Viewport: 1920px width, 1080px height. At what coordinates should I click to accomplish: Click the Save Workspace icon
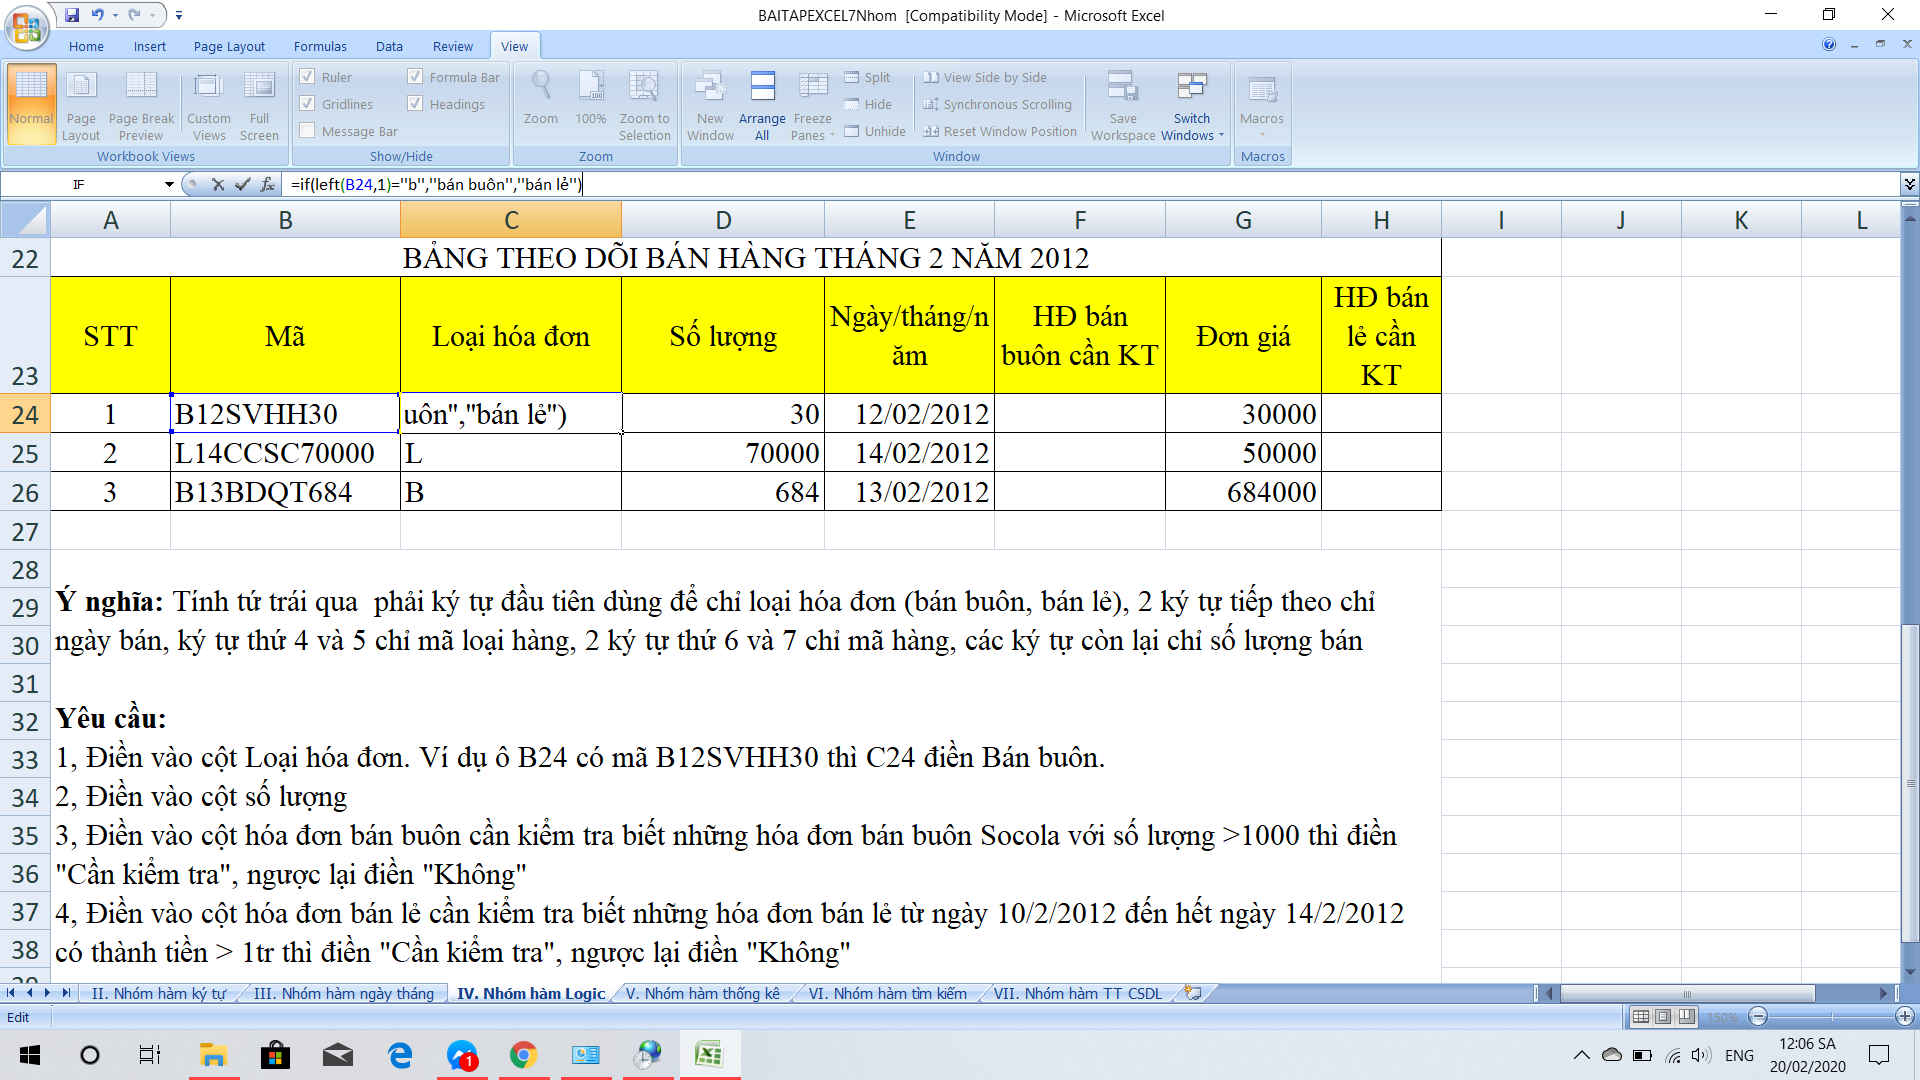[x=1122, y=88]
